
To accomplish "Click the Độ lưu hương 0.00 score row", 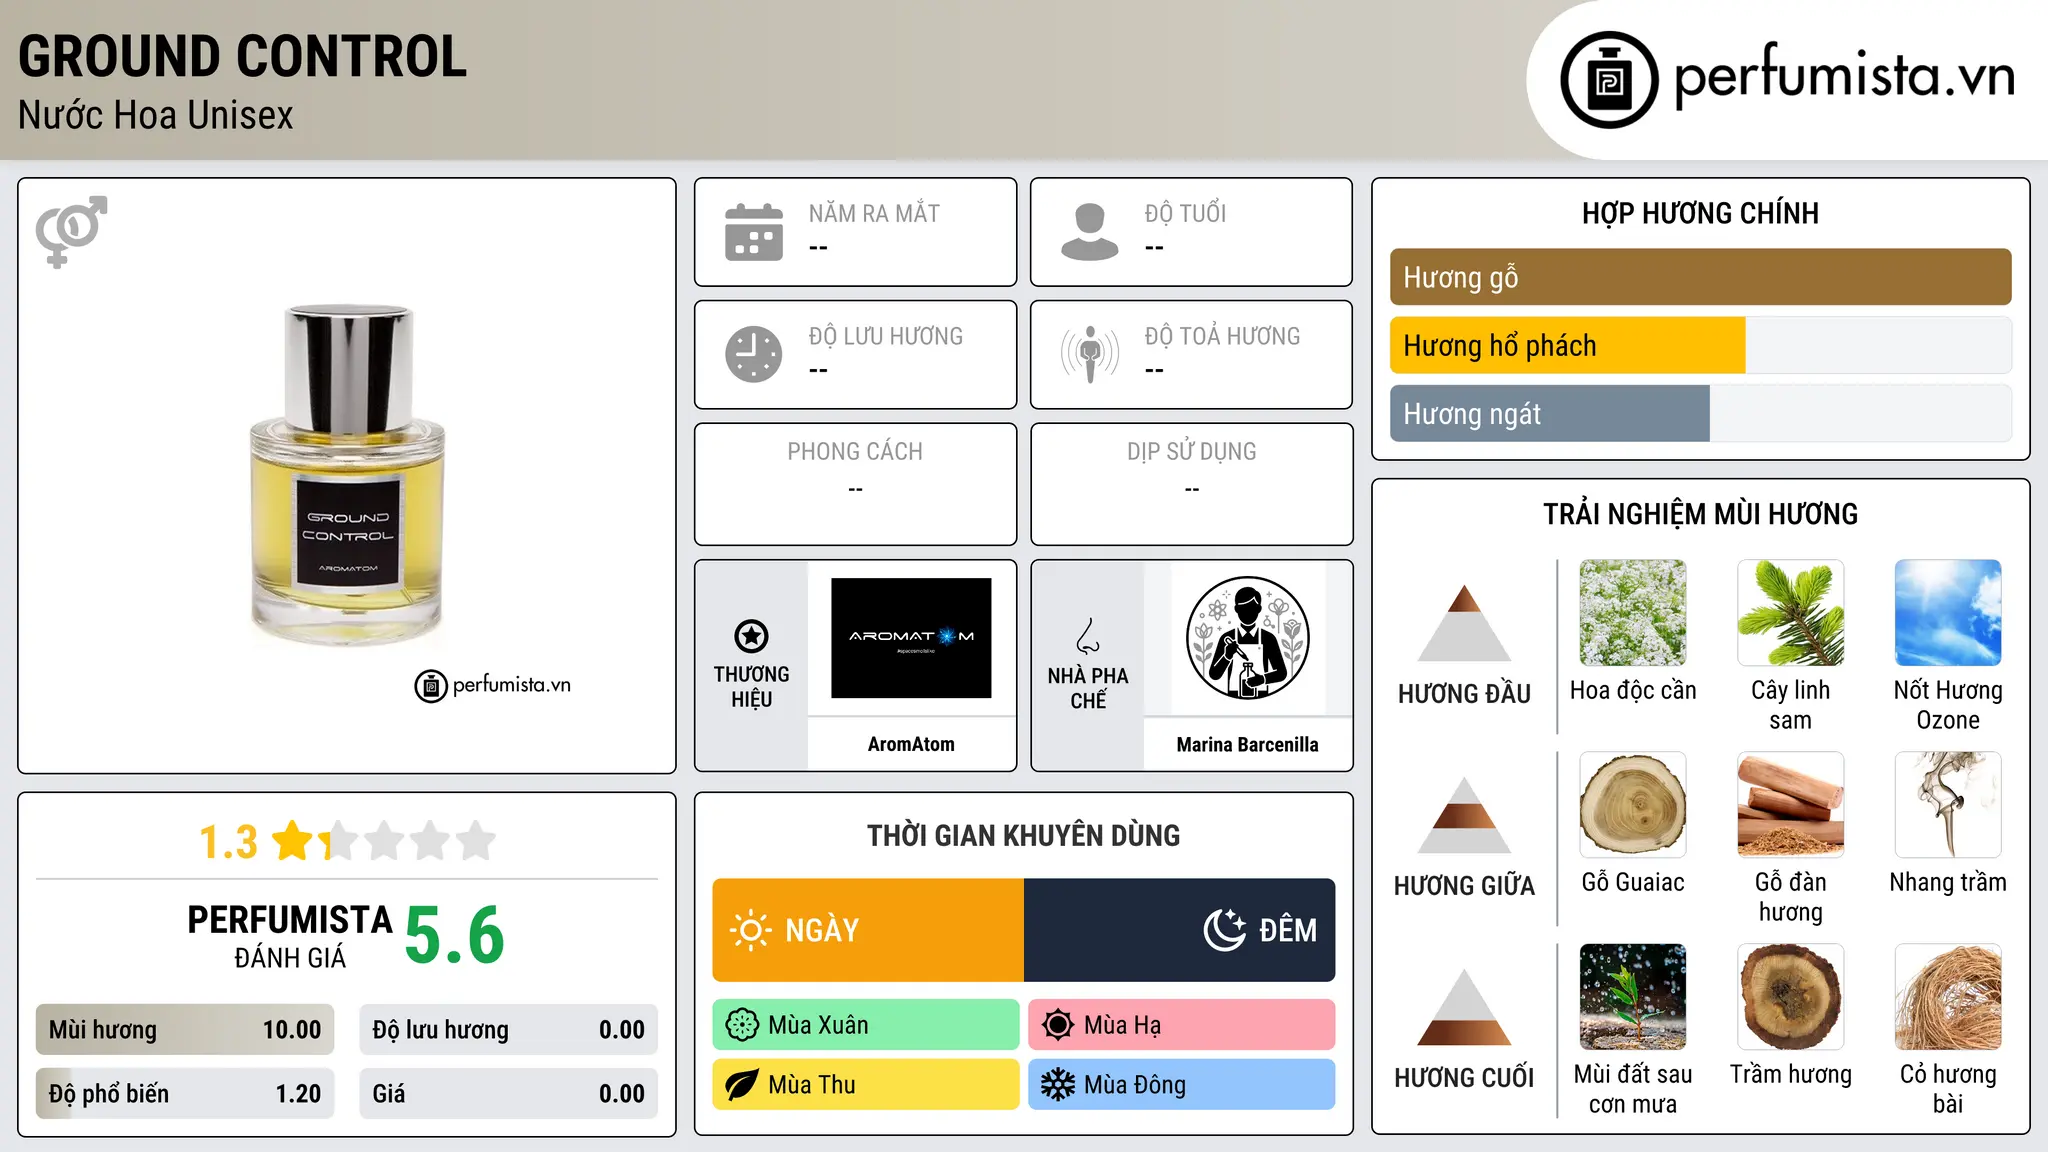I will pyautogui.click(x=508, y=1030).
